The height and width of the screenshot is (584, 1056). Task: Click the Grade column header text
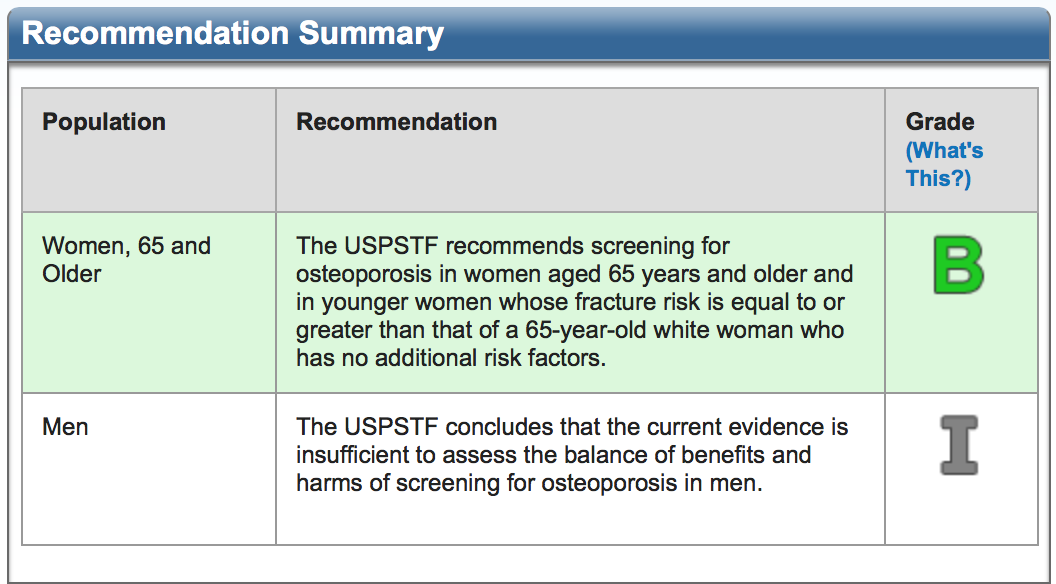[939, 122]
